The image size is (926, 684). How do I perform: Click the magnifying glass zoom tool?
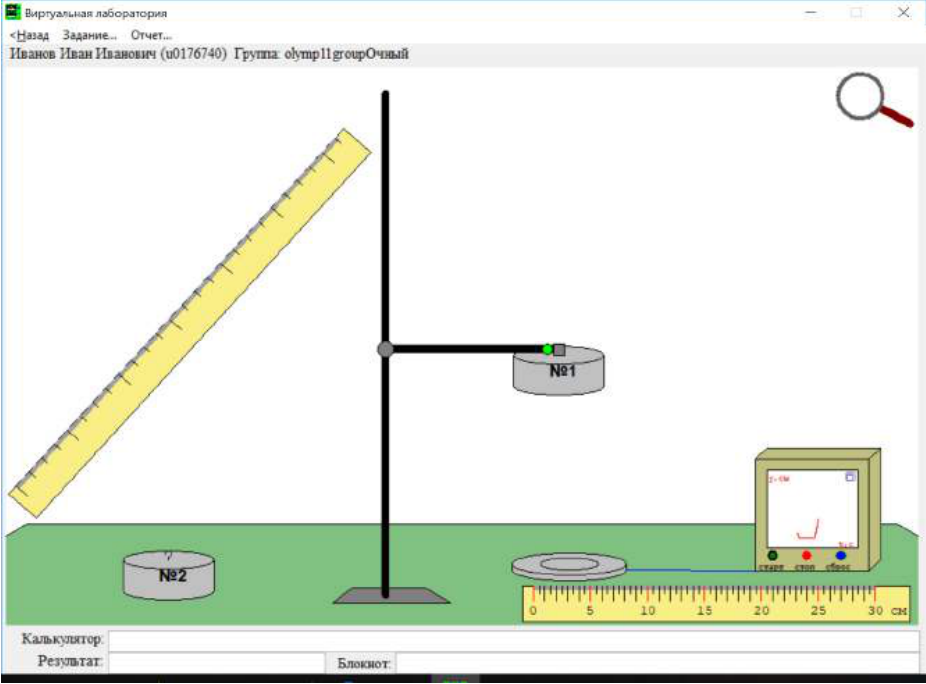873,99
